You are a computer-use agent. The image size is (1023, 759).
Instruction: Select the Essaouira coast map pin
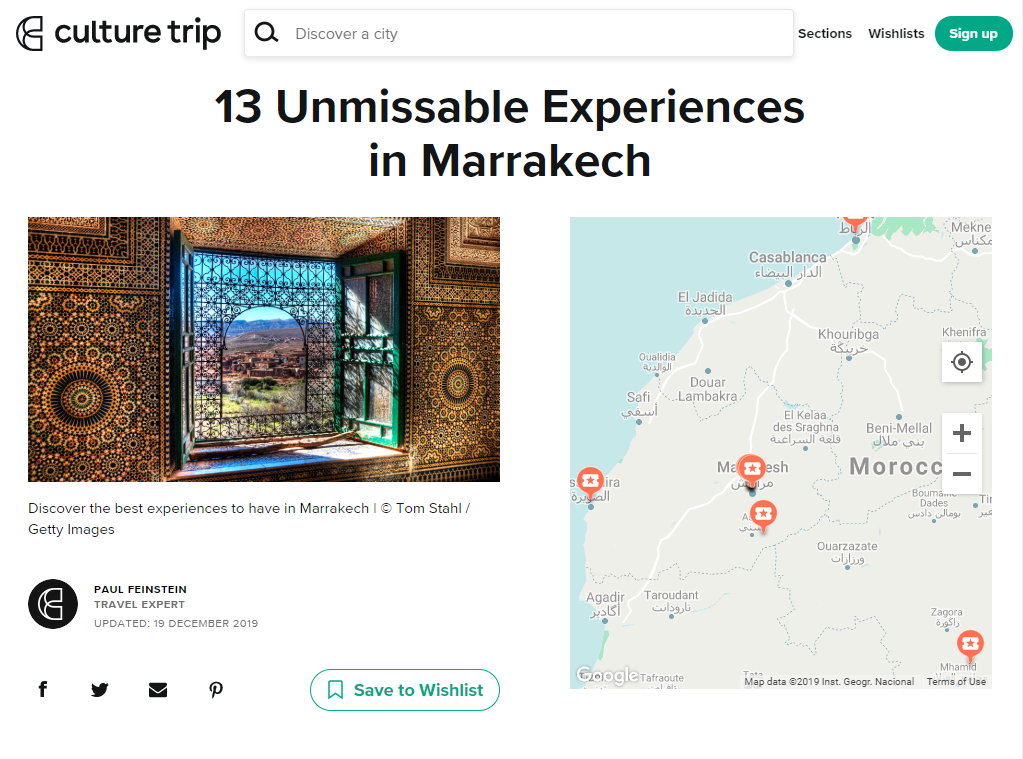(x=590, y=482)
